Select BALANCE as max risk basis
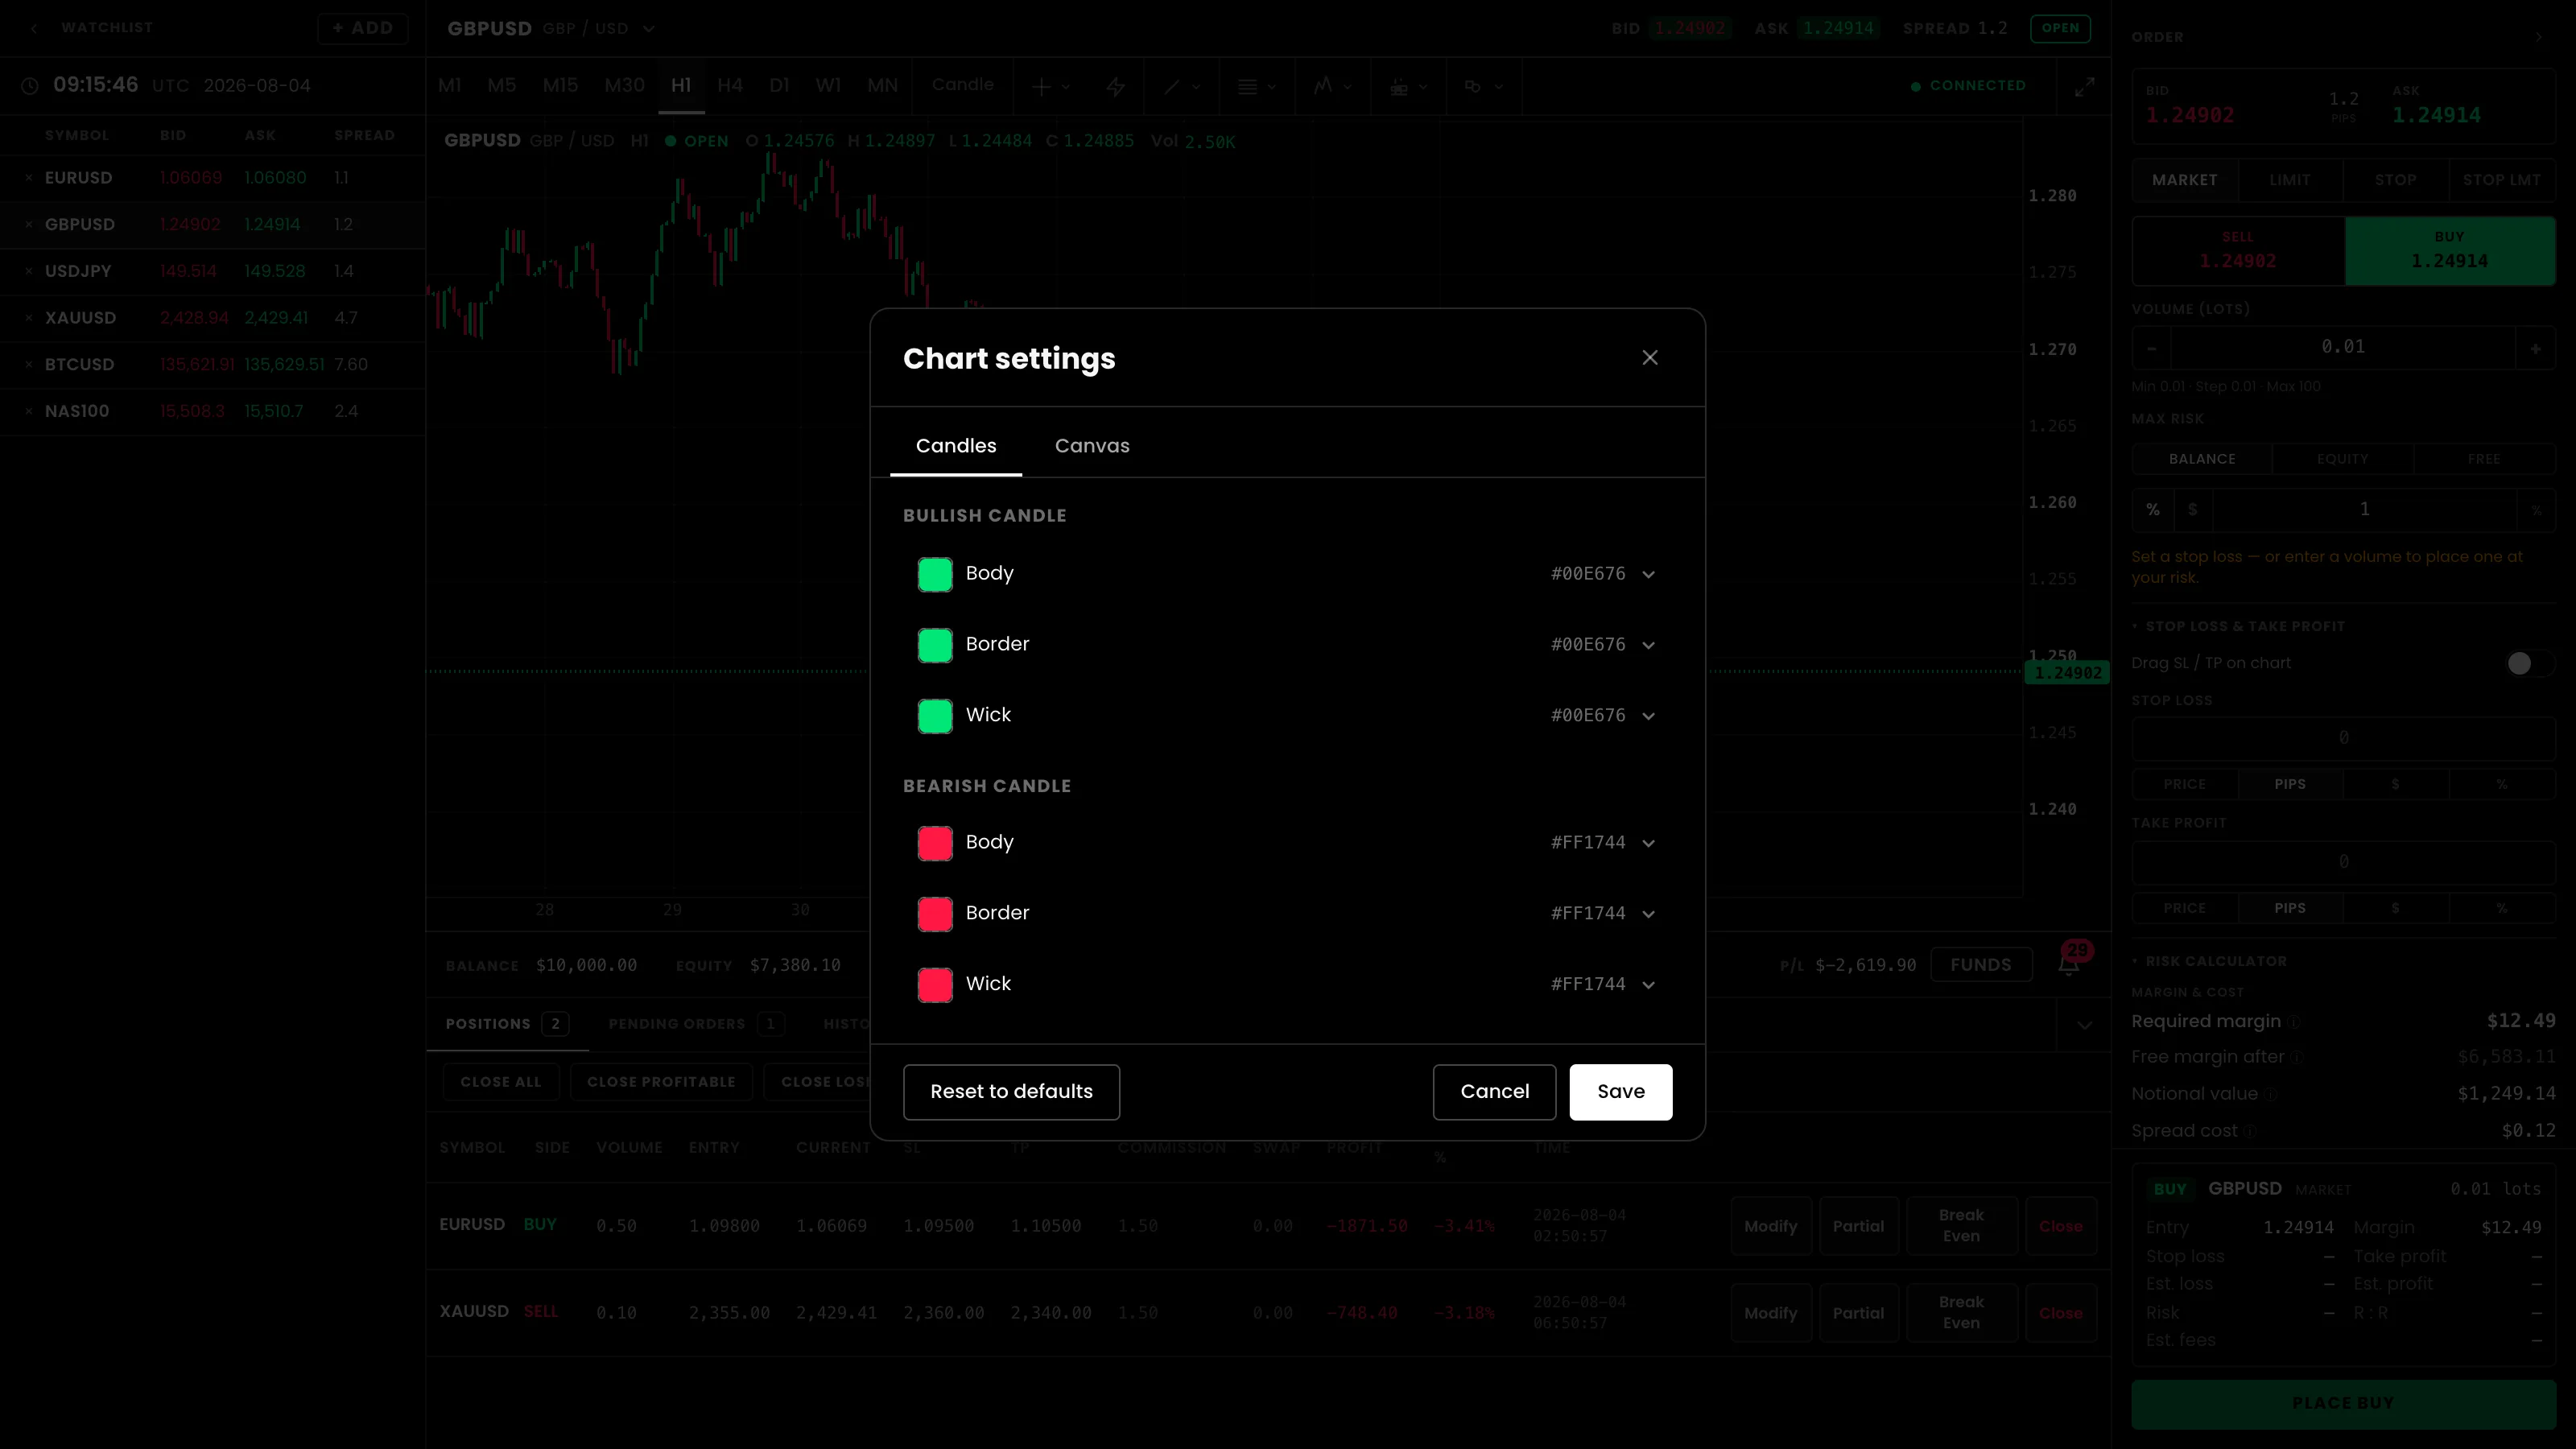Viewport: 2576px width, 1449px height. click(x=2202, y=459)
